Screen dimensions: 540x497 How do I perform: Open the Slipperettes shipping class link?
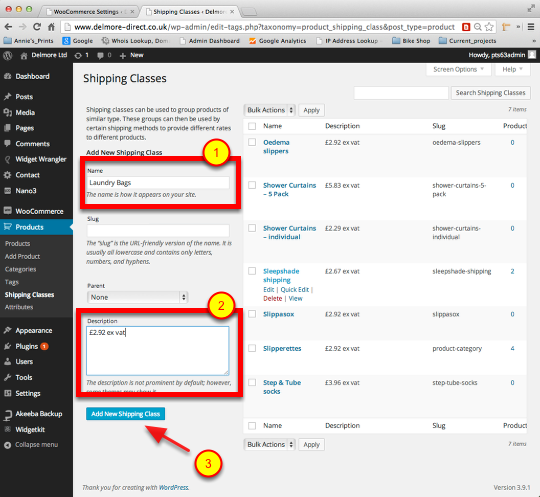pyautogui.click(x=282, y=349)
